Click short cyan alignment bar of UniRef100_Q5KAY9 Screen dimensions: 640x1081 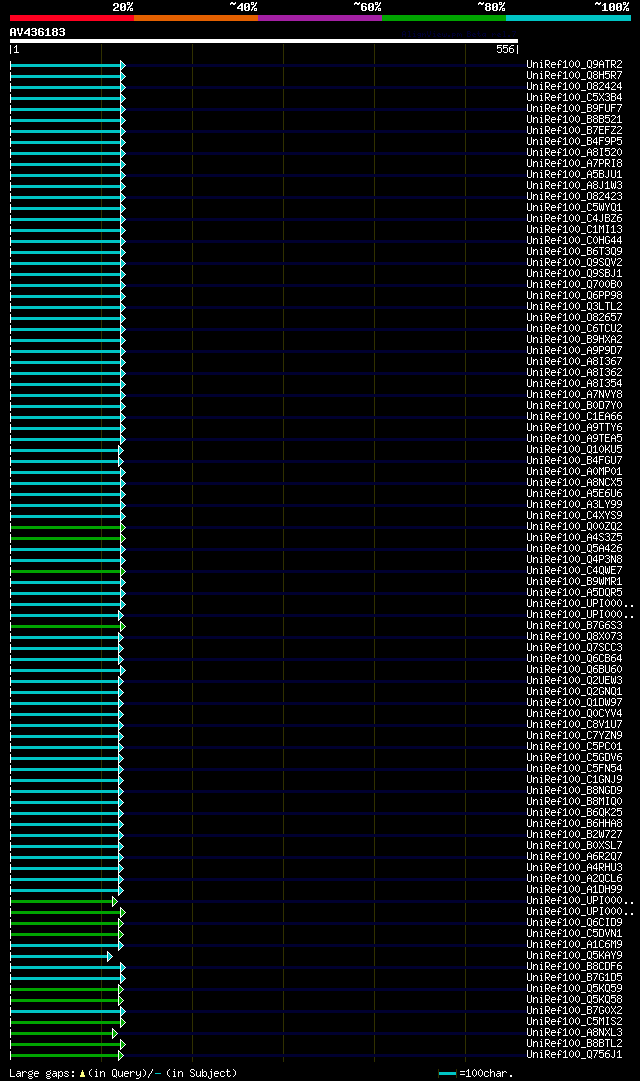61,957
